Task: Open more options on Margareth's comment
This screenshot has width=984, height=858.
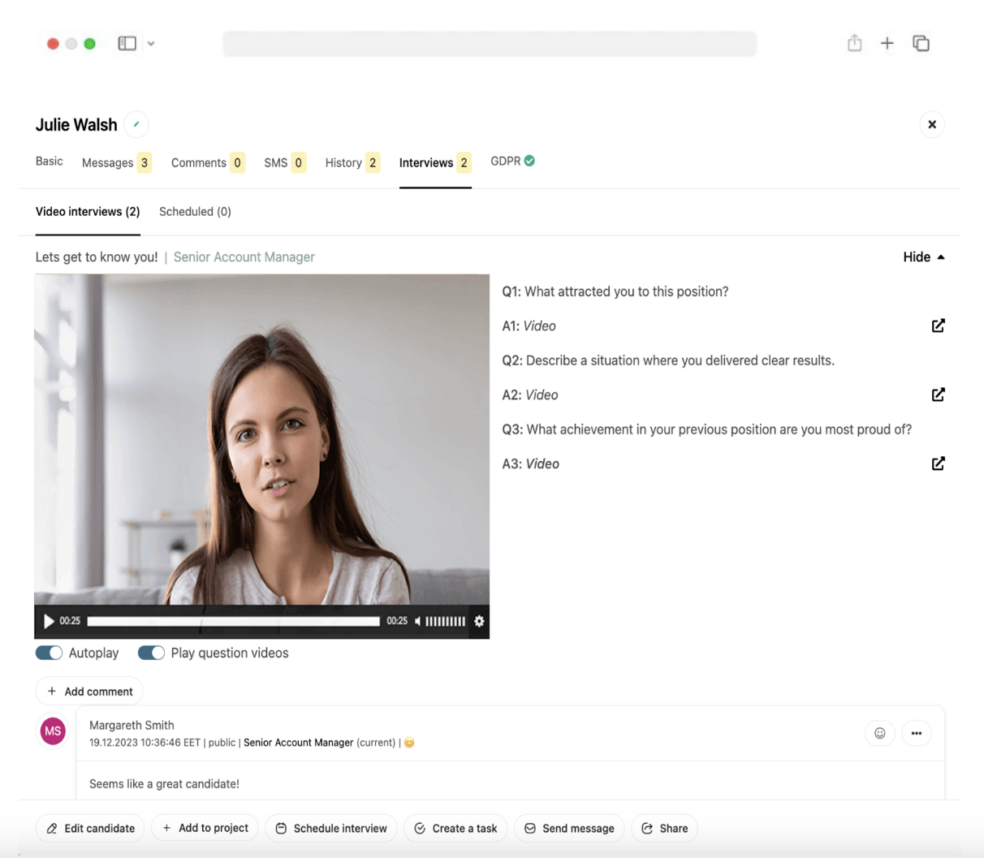Action: (x=916, y=733)
